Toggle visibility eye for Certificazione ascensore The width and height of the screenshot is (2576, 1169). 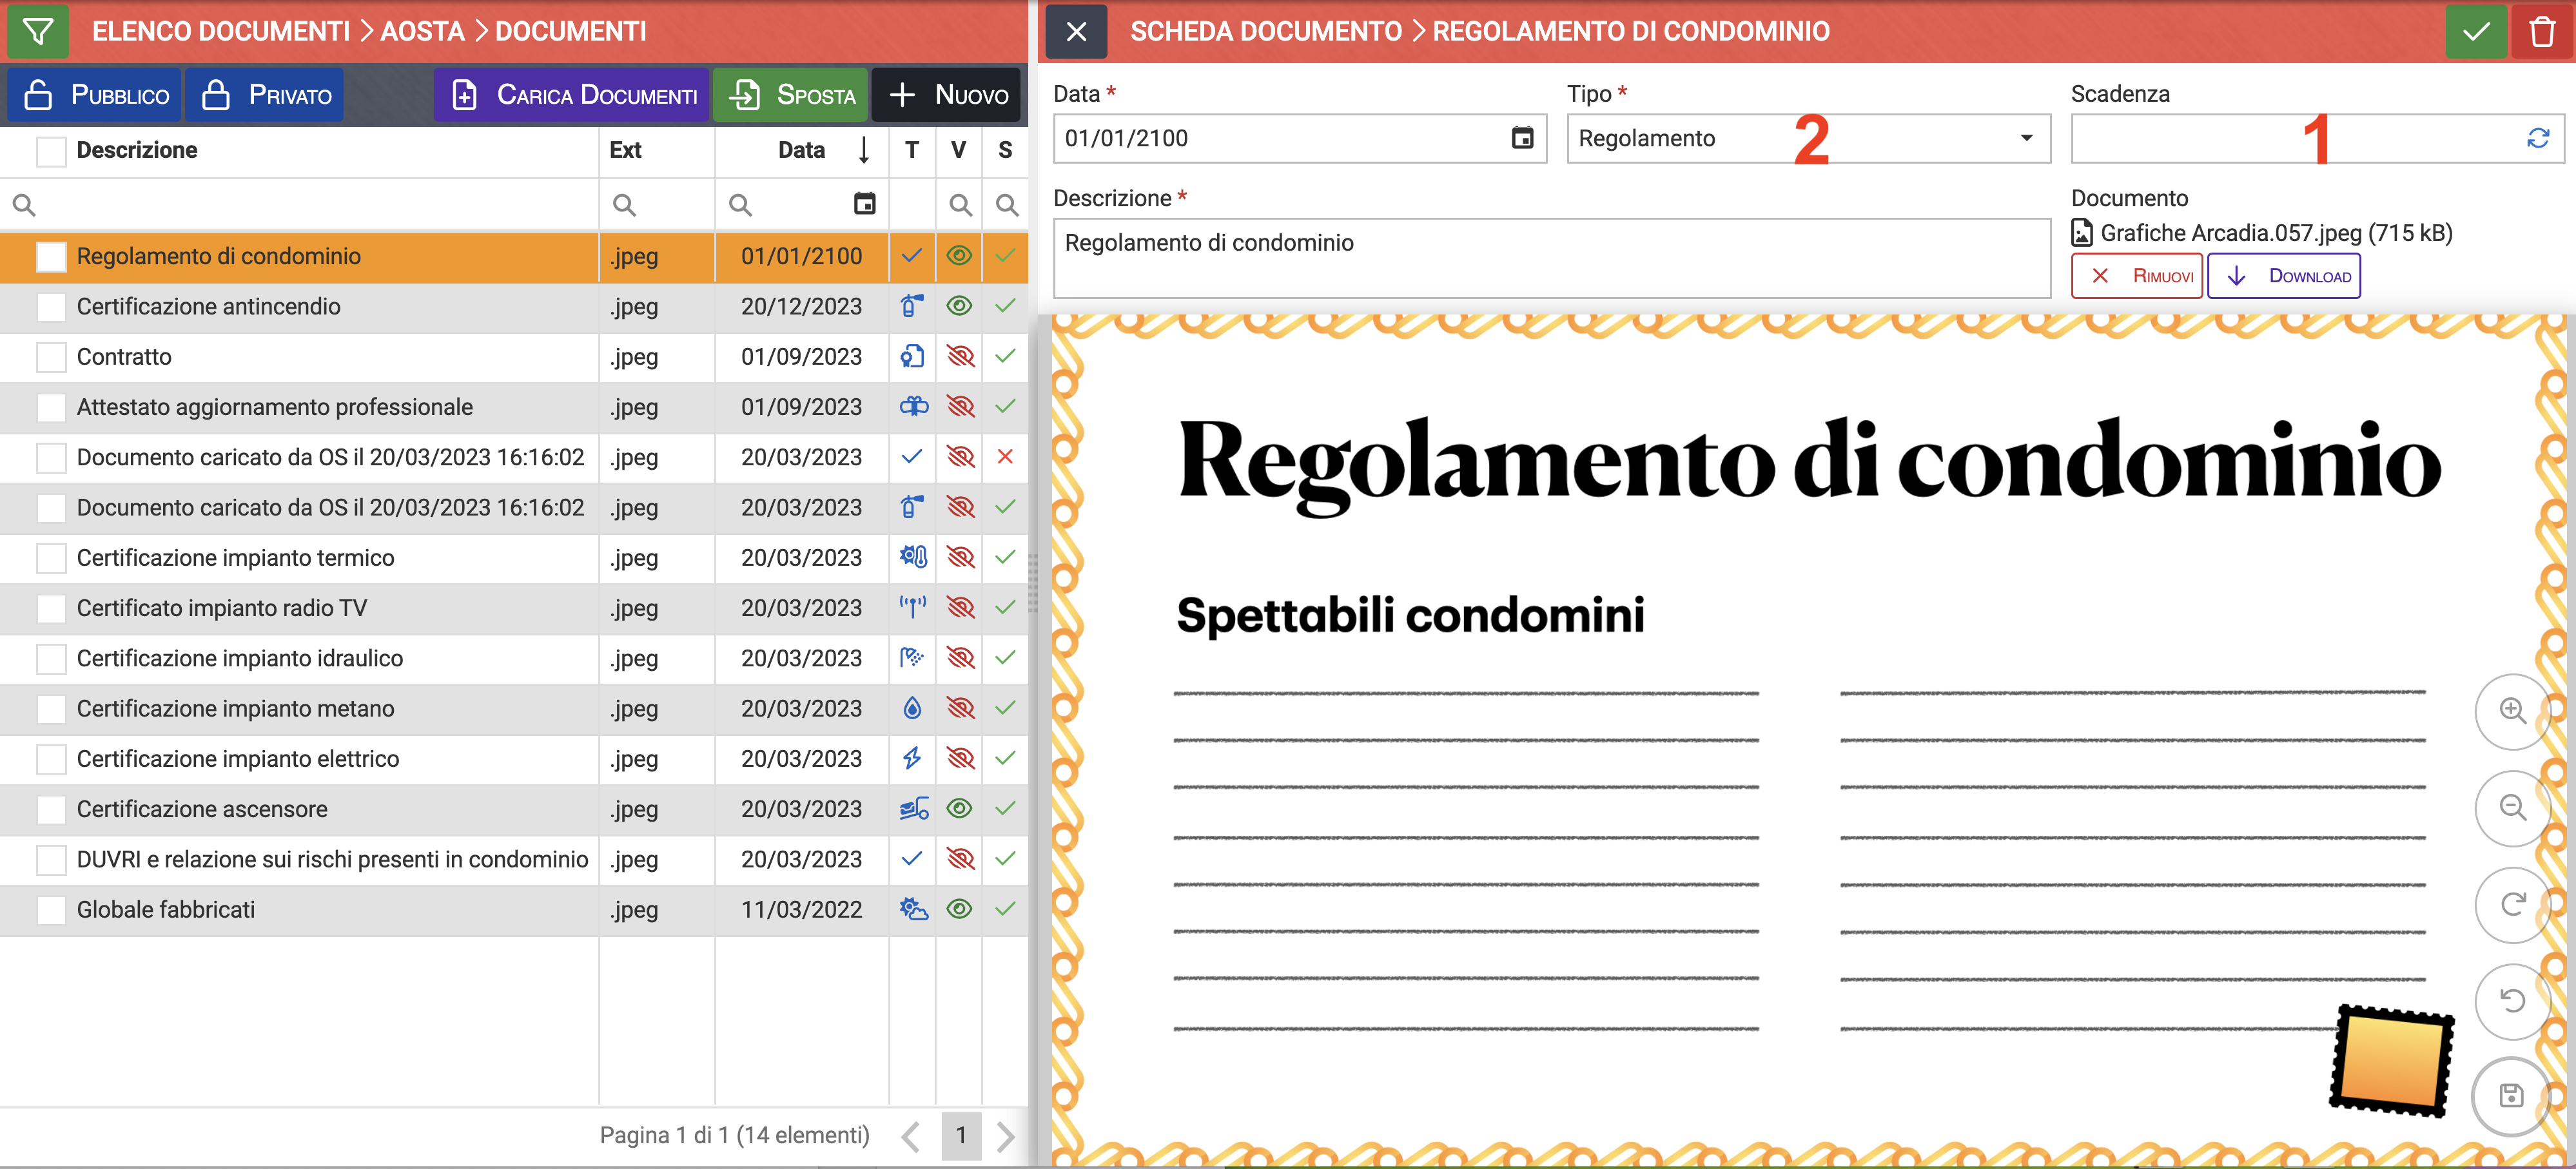(x=959, y=809)
